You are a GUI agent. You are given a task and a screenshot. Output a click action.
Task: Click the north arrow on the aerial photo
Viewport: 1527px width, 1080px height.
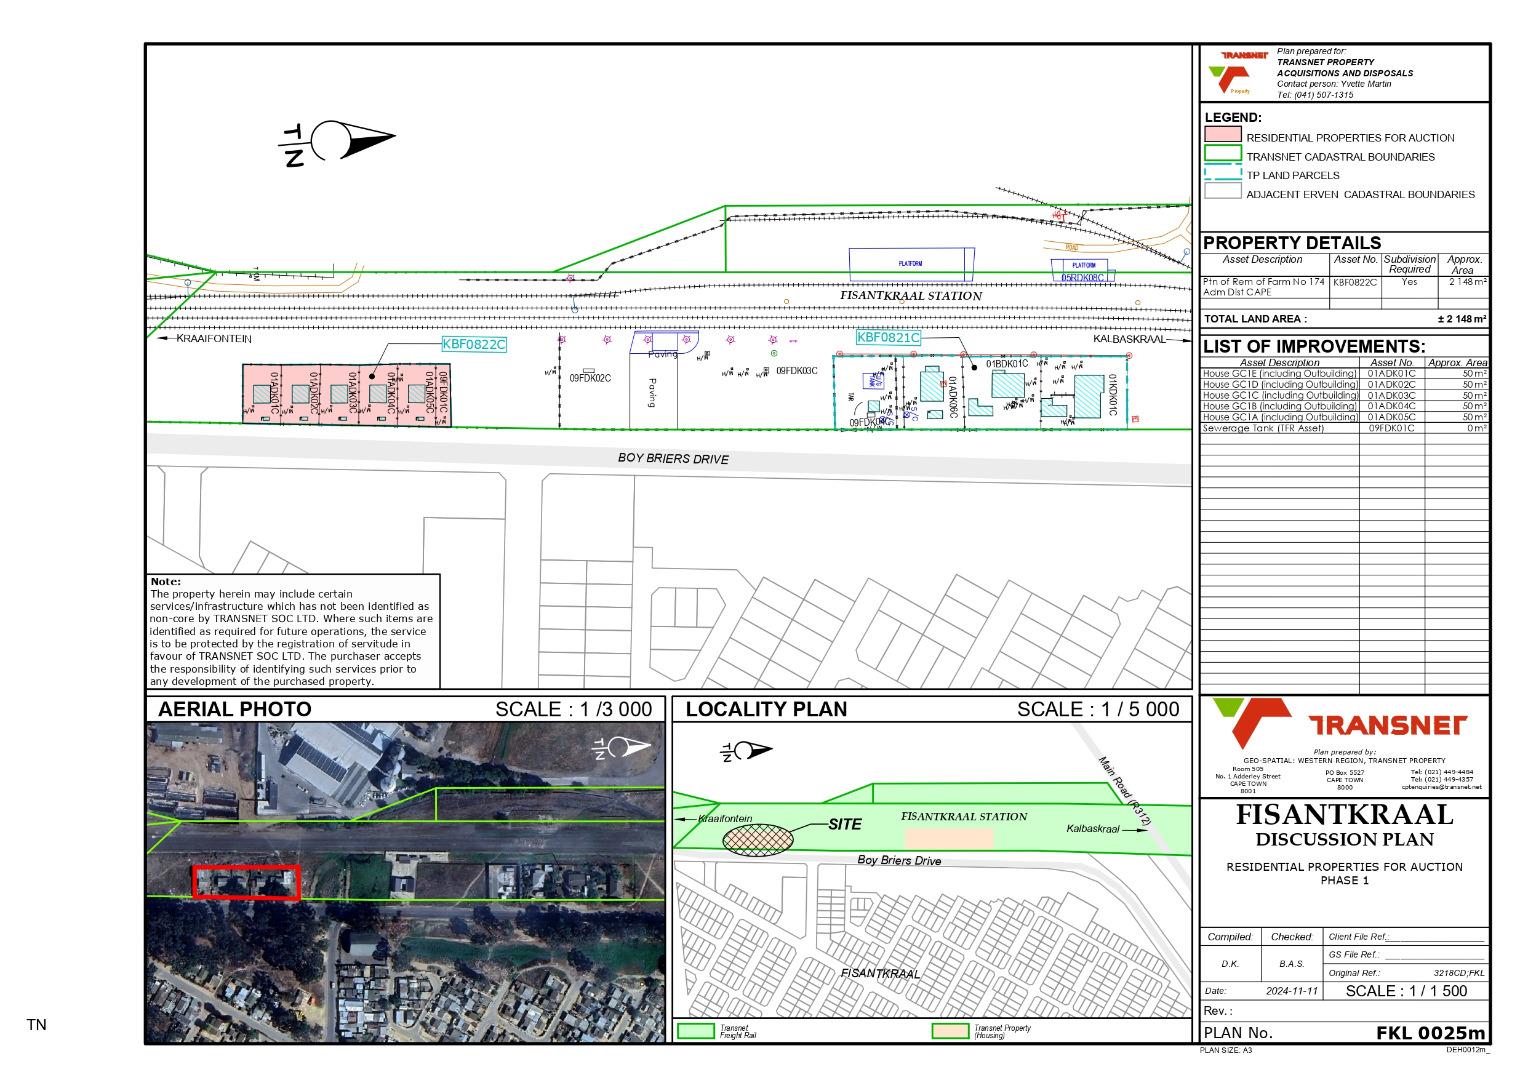(x=628, y=746)
